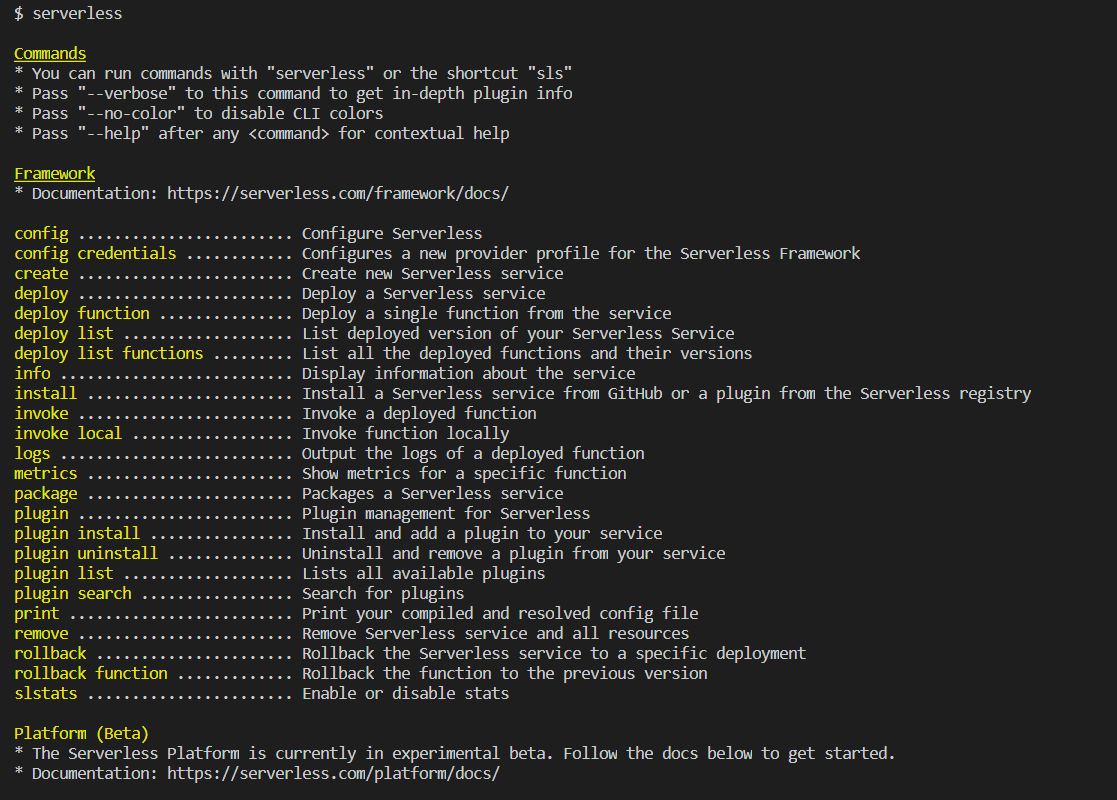The height and width of the screenshot is (800, 1117).
Task: Click "Rollback the function to the previous version"
Action: 505,672
